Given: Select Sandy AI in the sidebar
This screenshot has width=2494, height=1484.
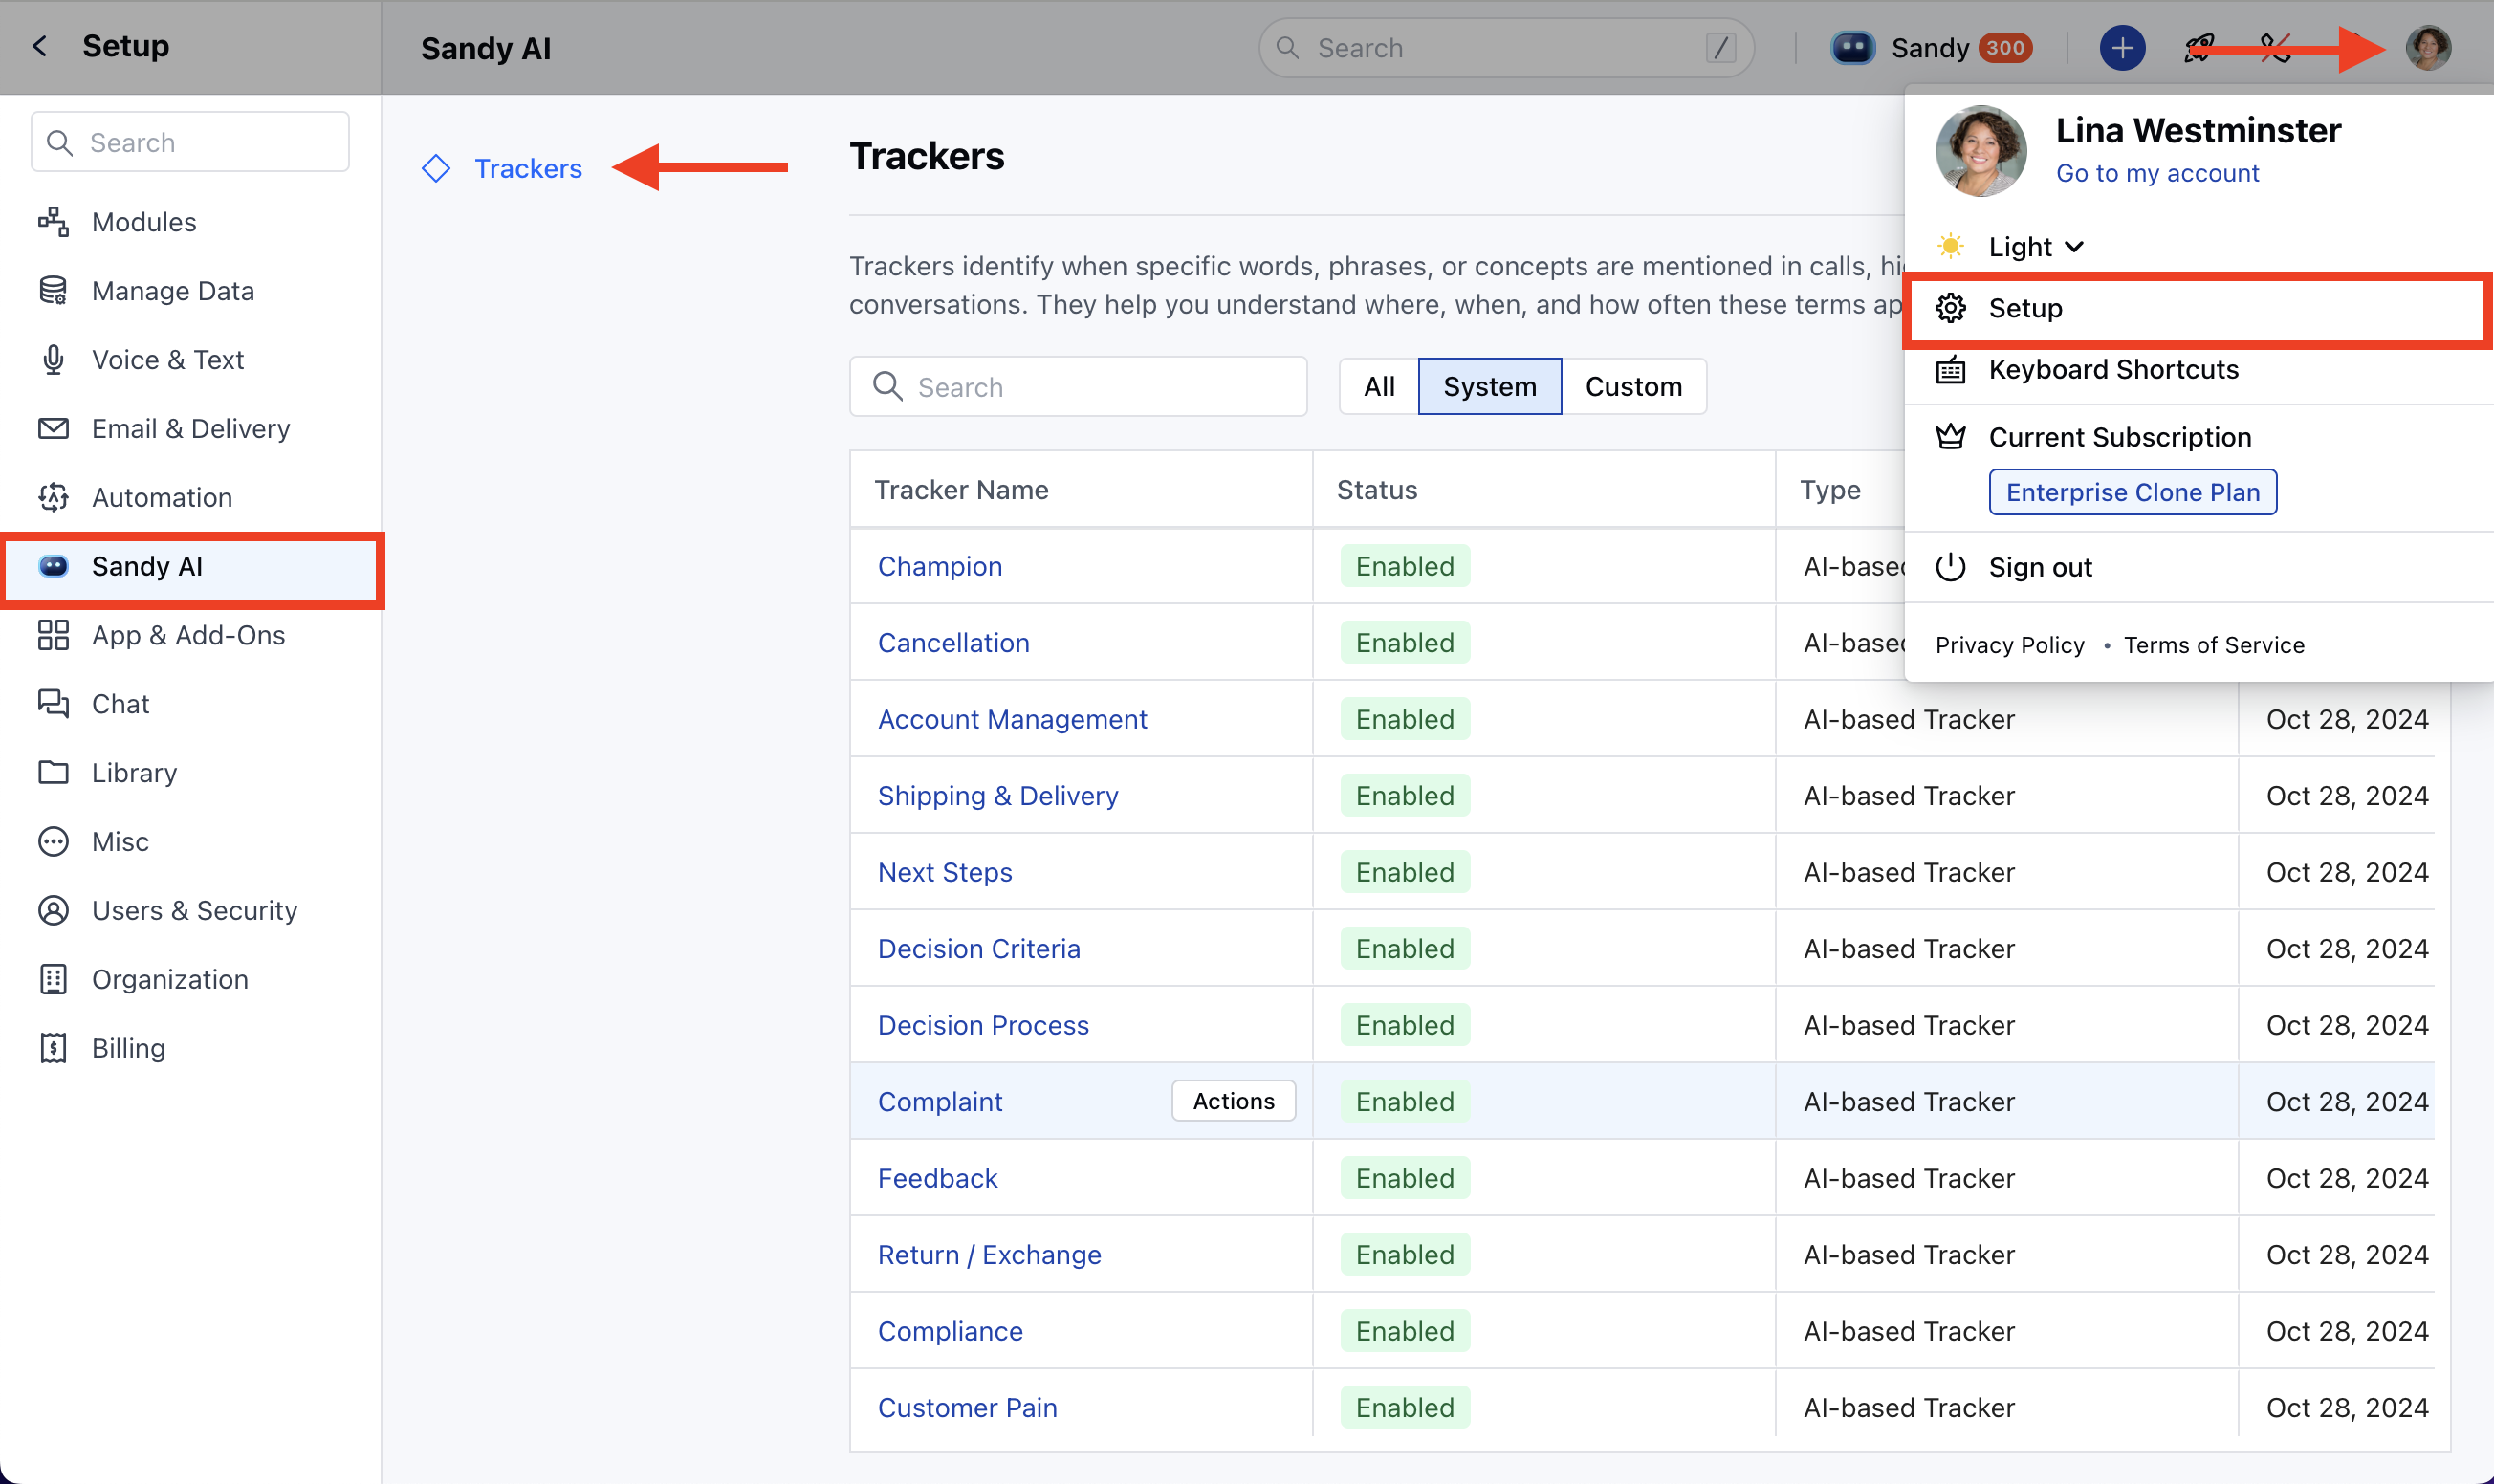Looking at the screenshot, I should tap(190, 567).
